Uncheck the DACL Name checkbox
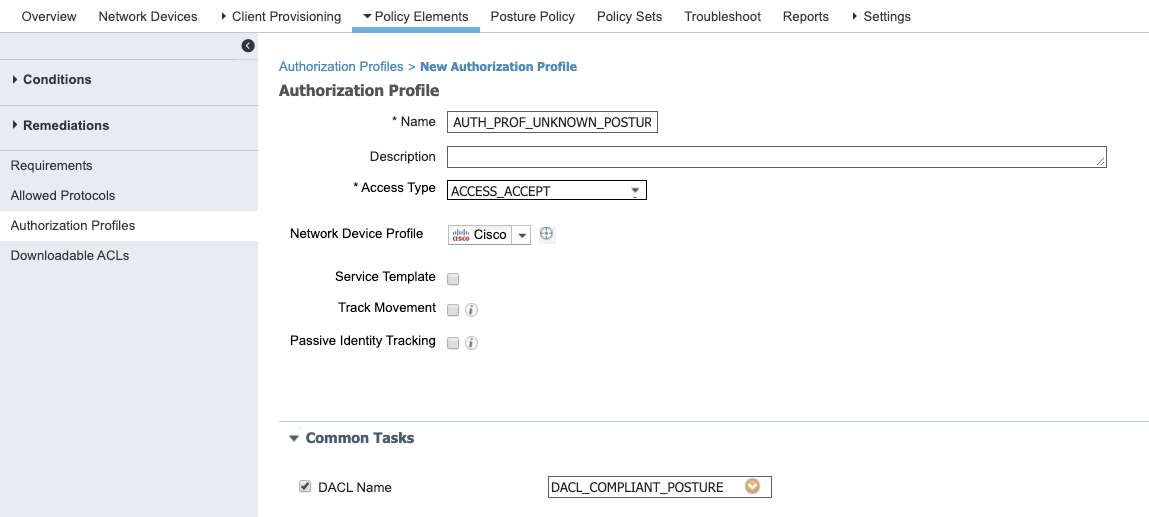 (x=305, y=487)
